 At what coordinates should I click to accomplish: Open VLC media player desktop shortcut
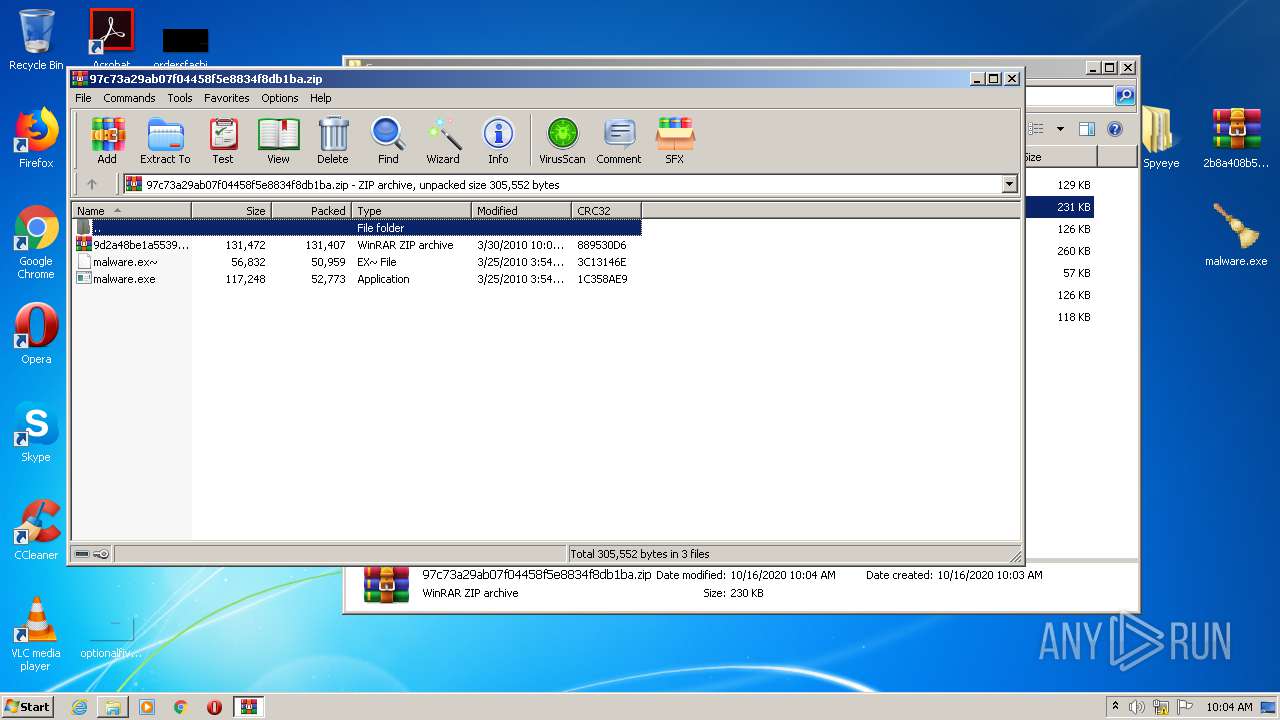point(36,634)
